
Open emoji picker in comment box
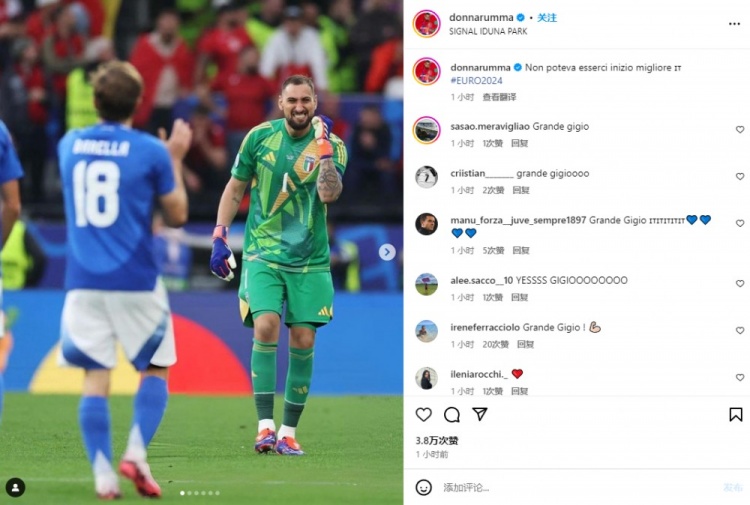coord(423,487)
